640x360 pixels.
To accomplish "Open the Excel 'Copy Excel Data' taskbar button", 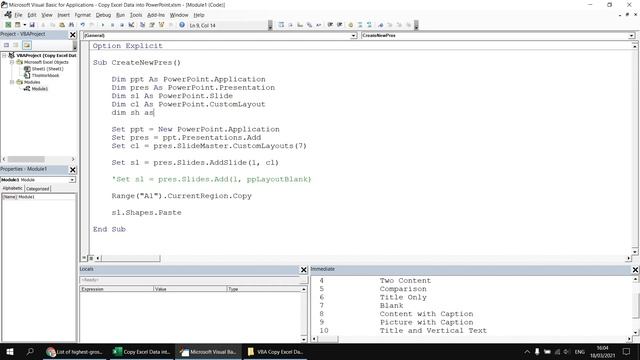I will pos(141,351).
